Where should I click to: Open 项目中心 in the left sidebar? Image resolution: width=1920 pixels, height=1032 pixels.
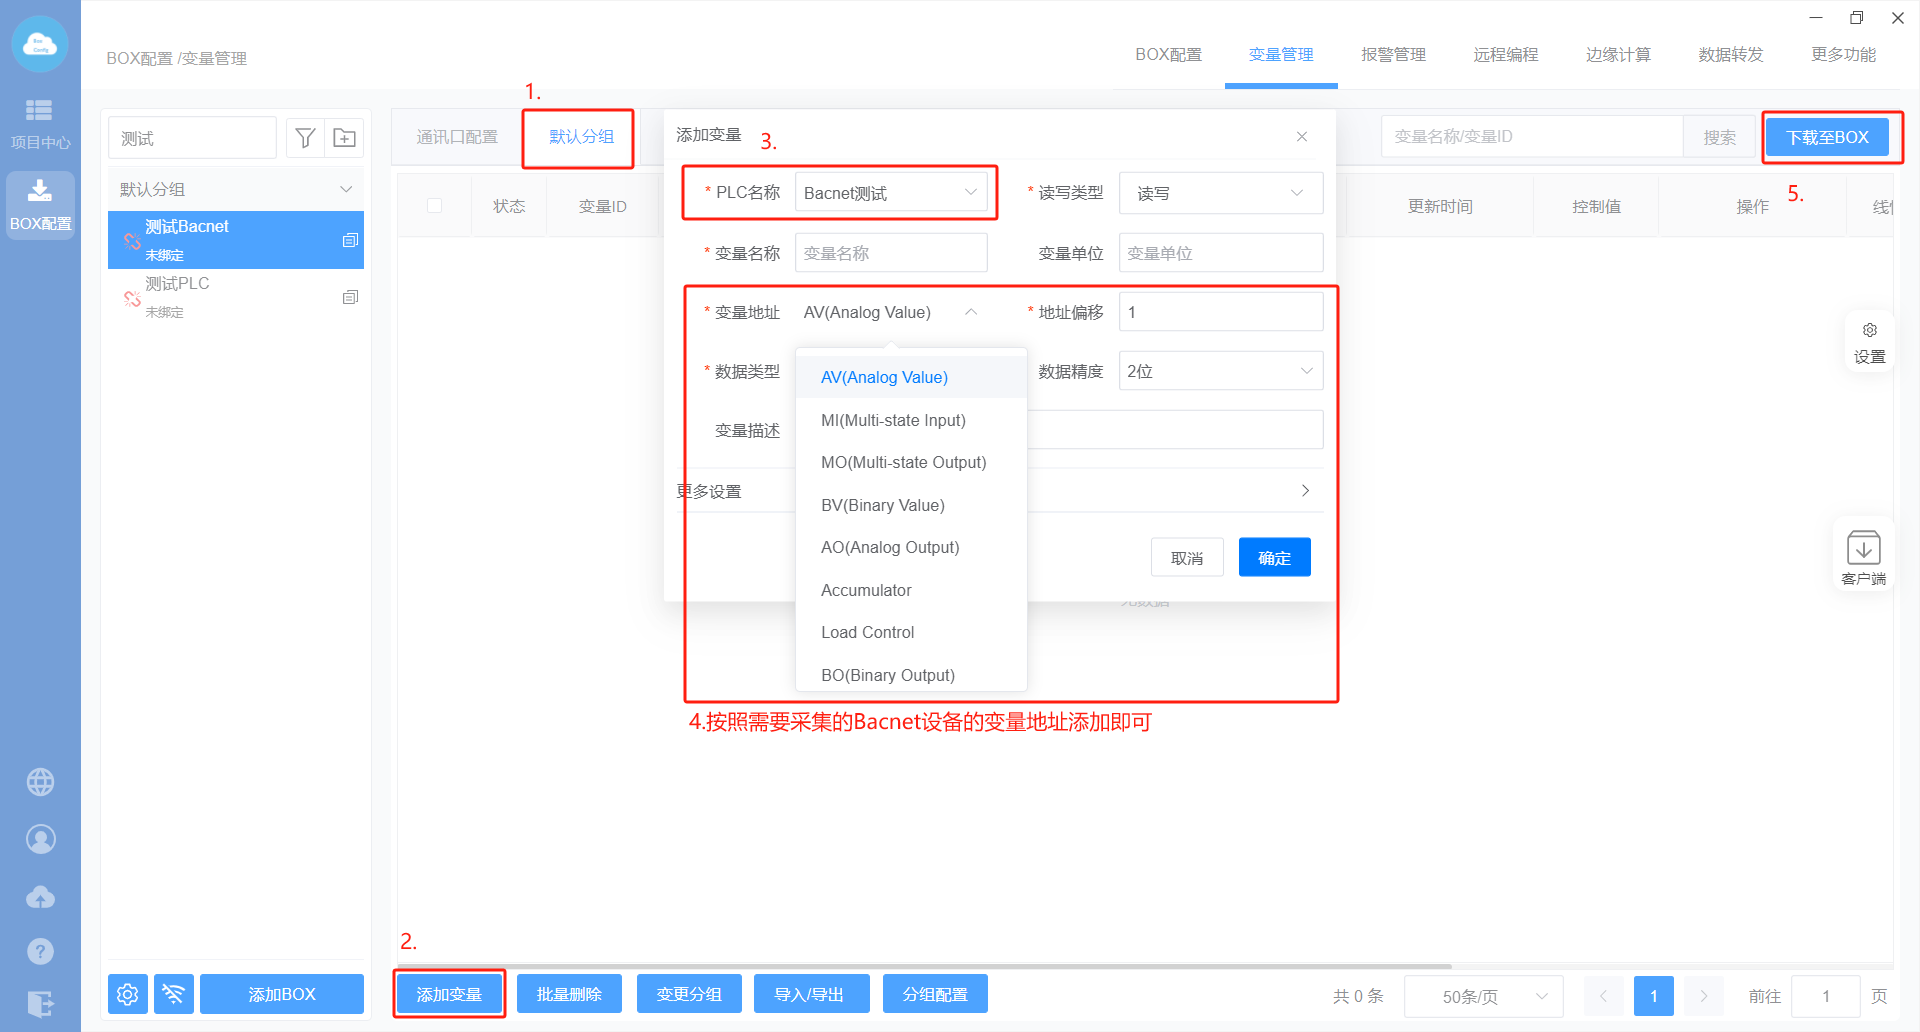click(x=40, y=123)
